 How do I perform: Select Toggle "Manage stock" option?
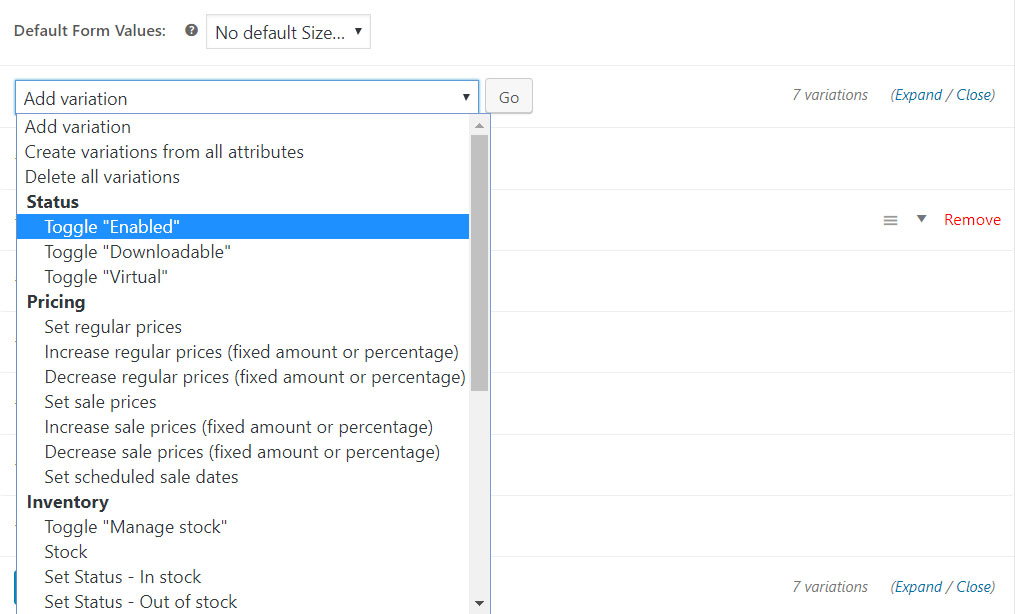click(243, 527)
